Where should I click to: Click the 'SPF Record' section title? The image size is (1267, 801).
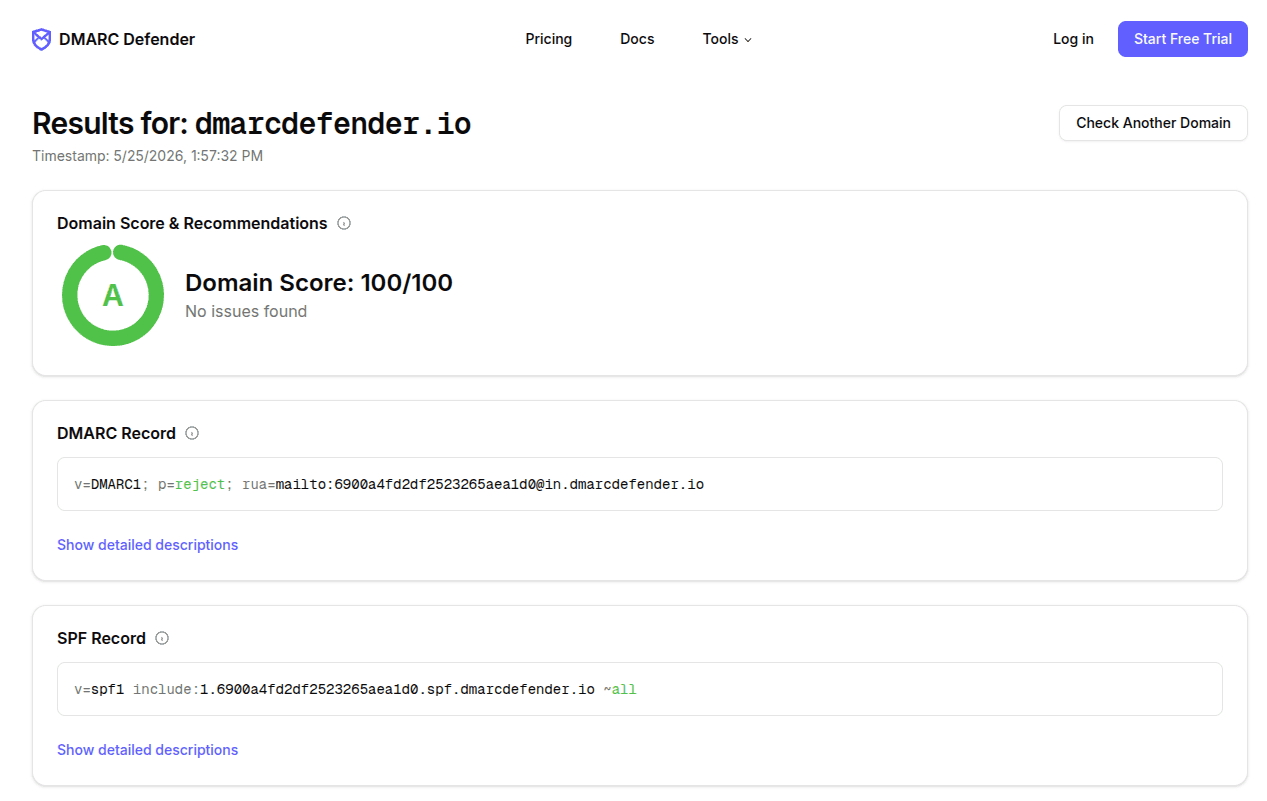pos(102,638)
